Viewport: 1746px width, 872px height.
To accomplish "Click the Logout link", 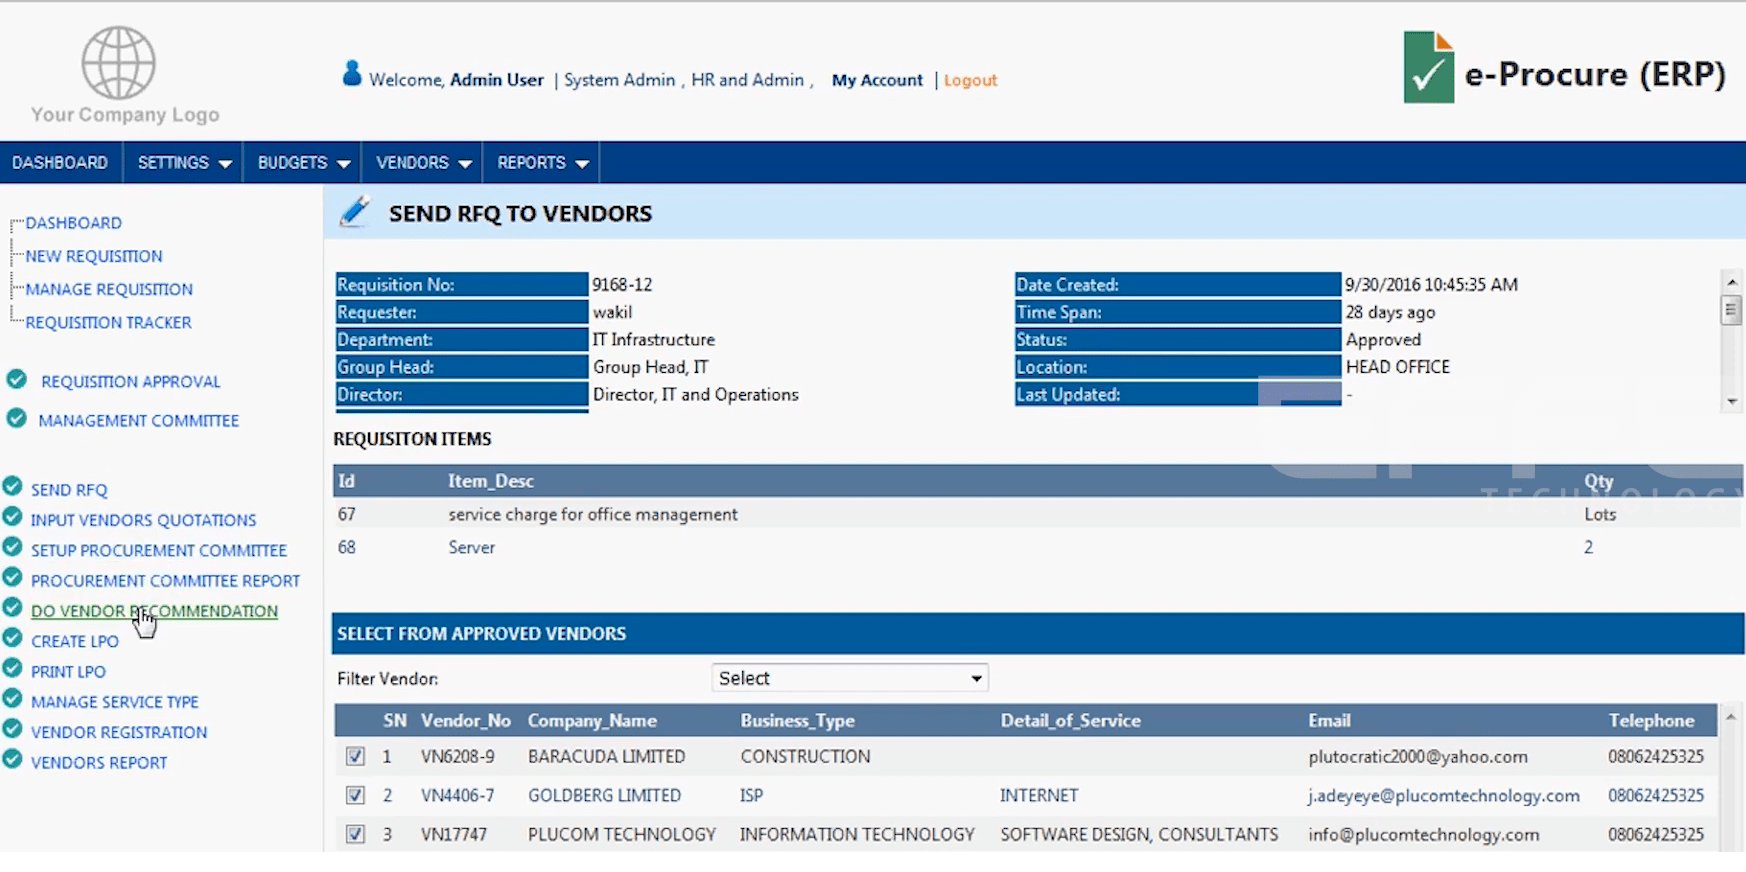I will 970,80.
